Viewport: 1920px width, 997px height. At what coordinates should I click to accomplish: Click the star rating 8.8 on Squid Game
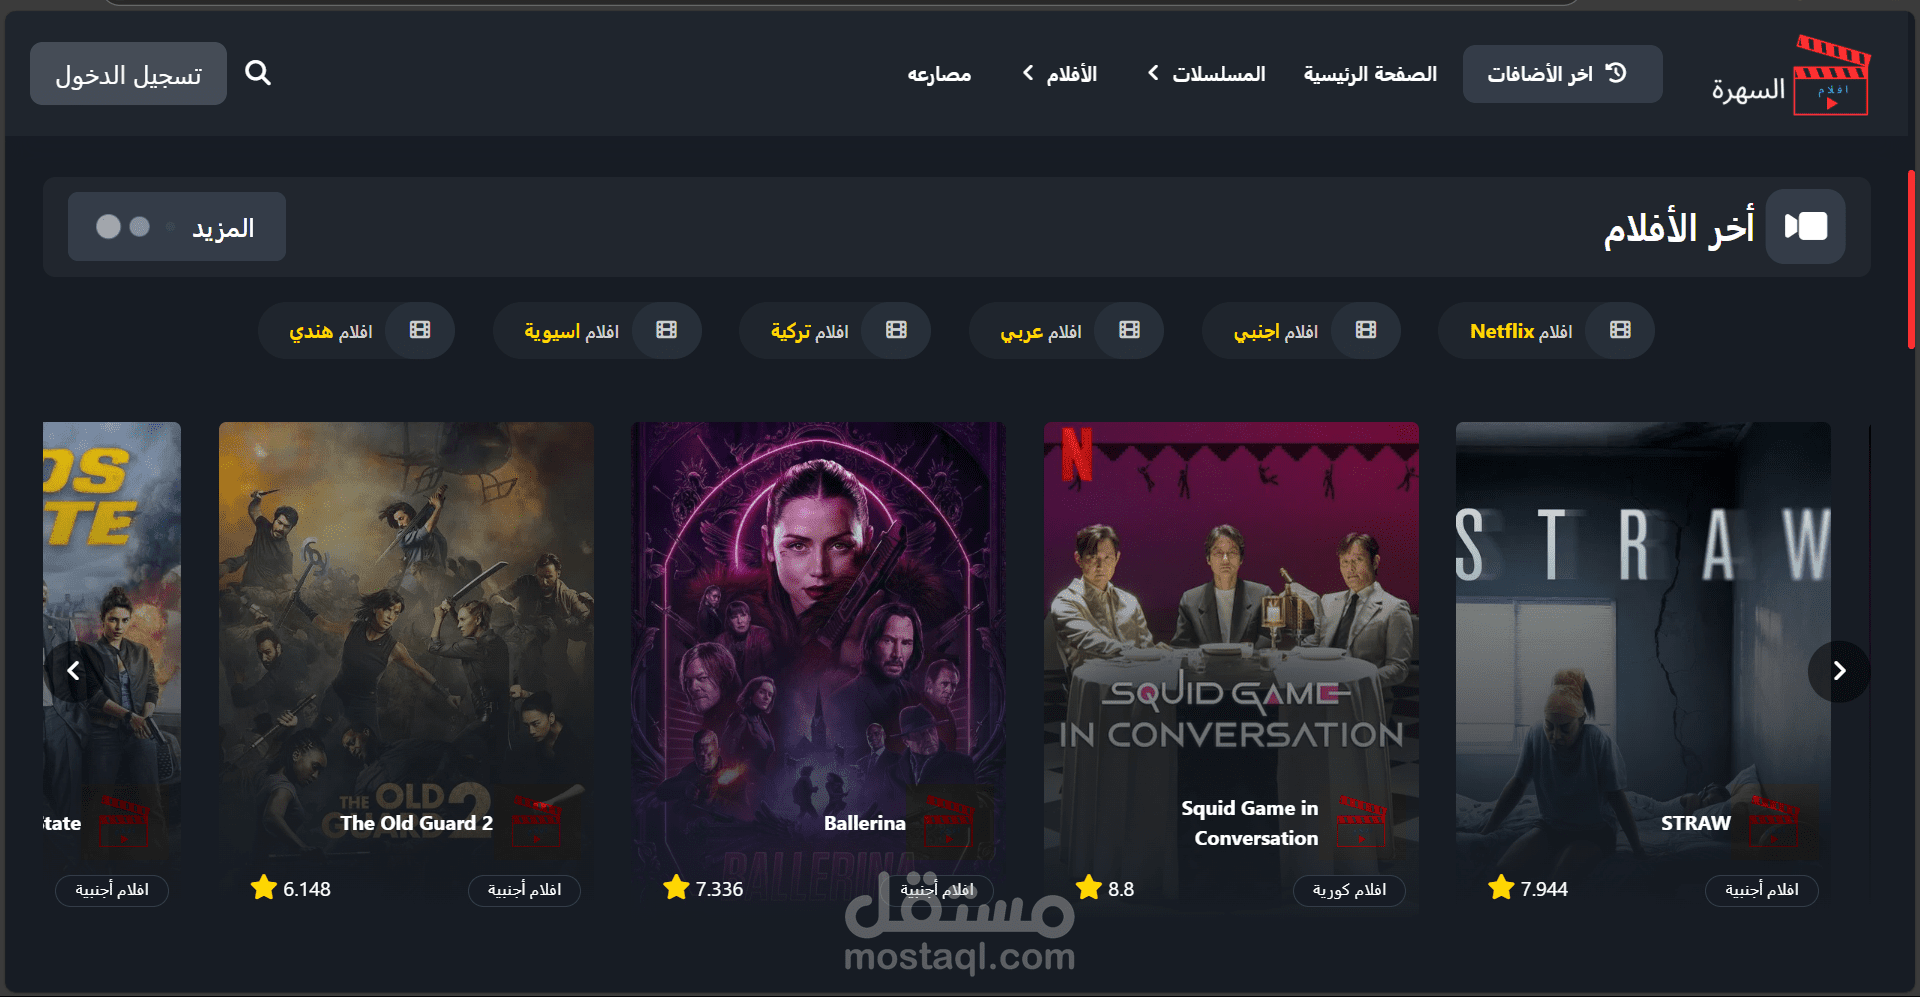coord(1105,888)
